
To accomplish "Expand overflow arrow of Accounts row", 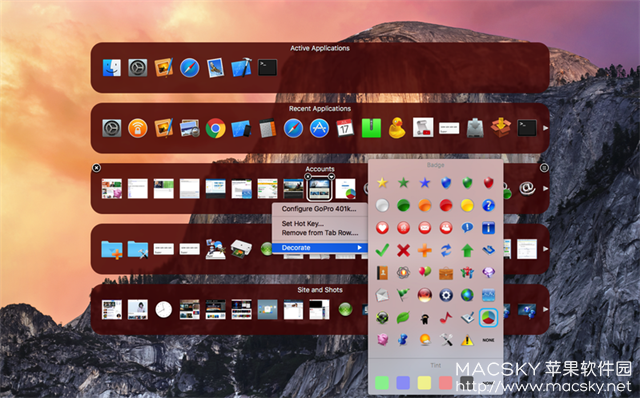I will click(x=545, y=189).
